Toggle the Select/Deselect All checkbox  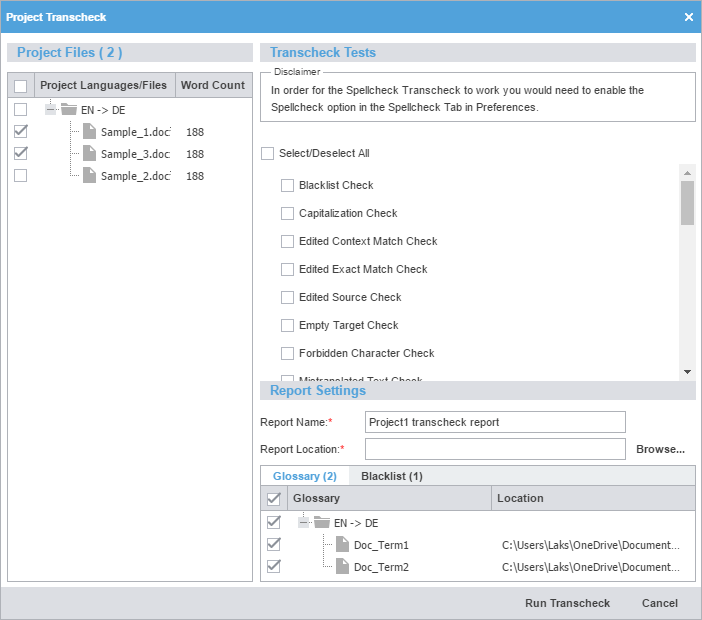click(x=267, y=154)
